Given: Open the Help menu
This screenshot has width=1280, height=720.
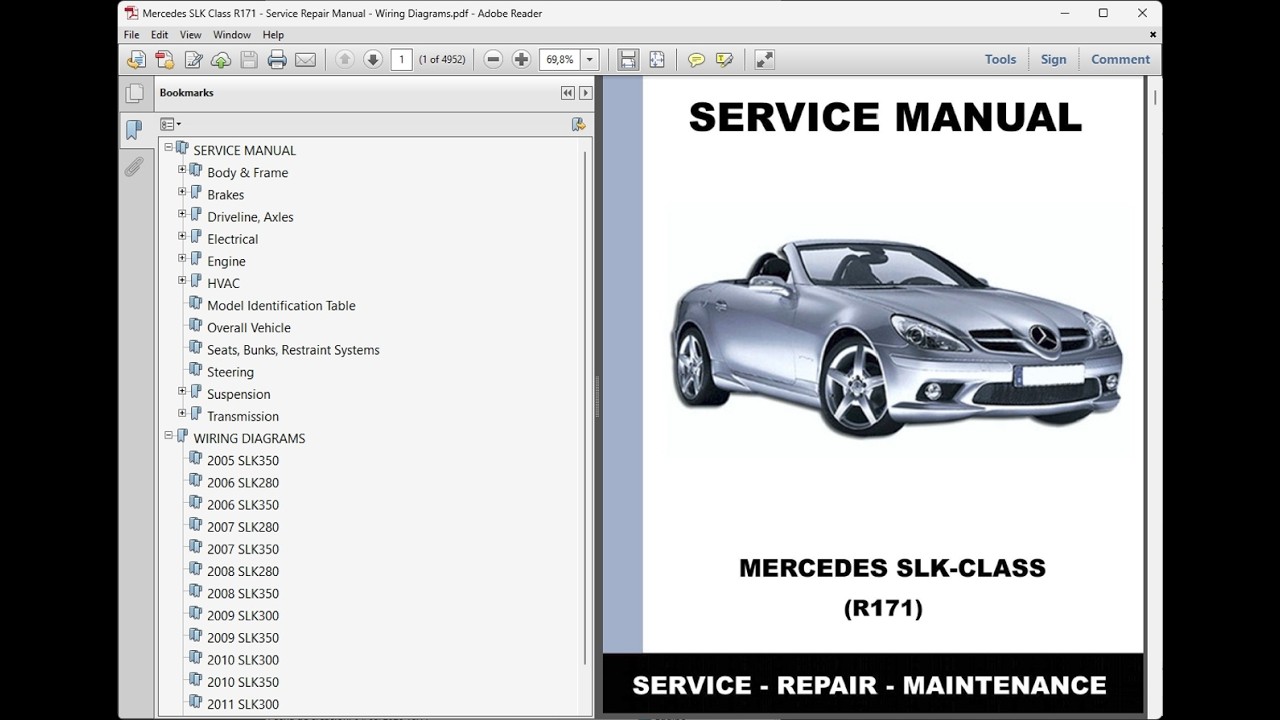Looking at the screenshot, I should (273, 35).
